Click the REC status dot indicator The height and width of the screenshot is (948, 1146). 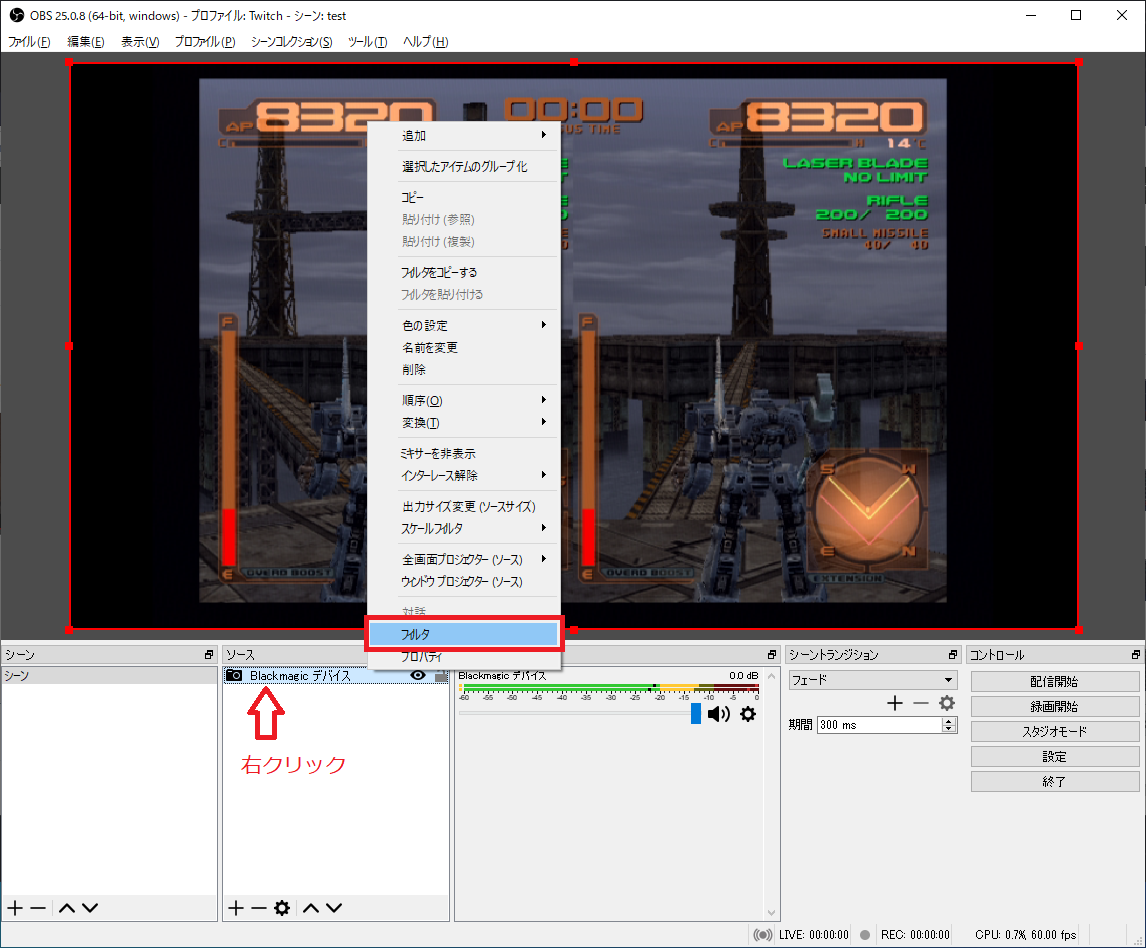[865, 935]
